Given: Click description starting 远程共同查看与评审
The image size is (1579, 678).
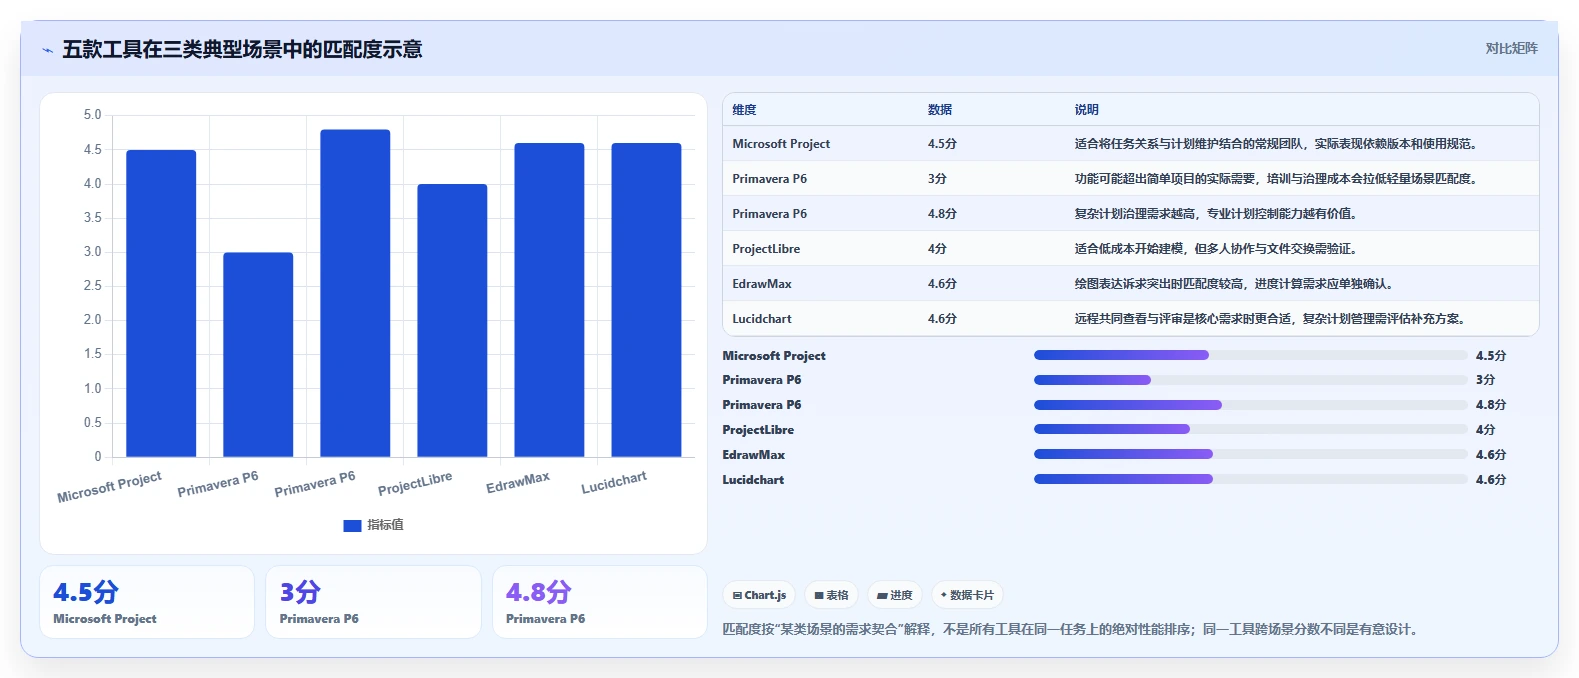Looking at the screenshot, I should tap(1271, 319).
